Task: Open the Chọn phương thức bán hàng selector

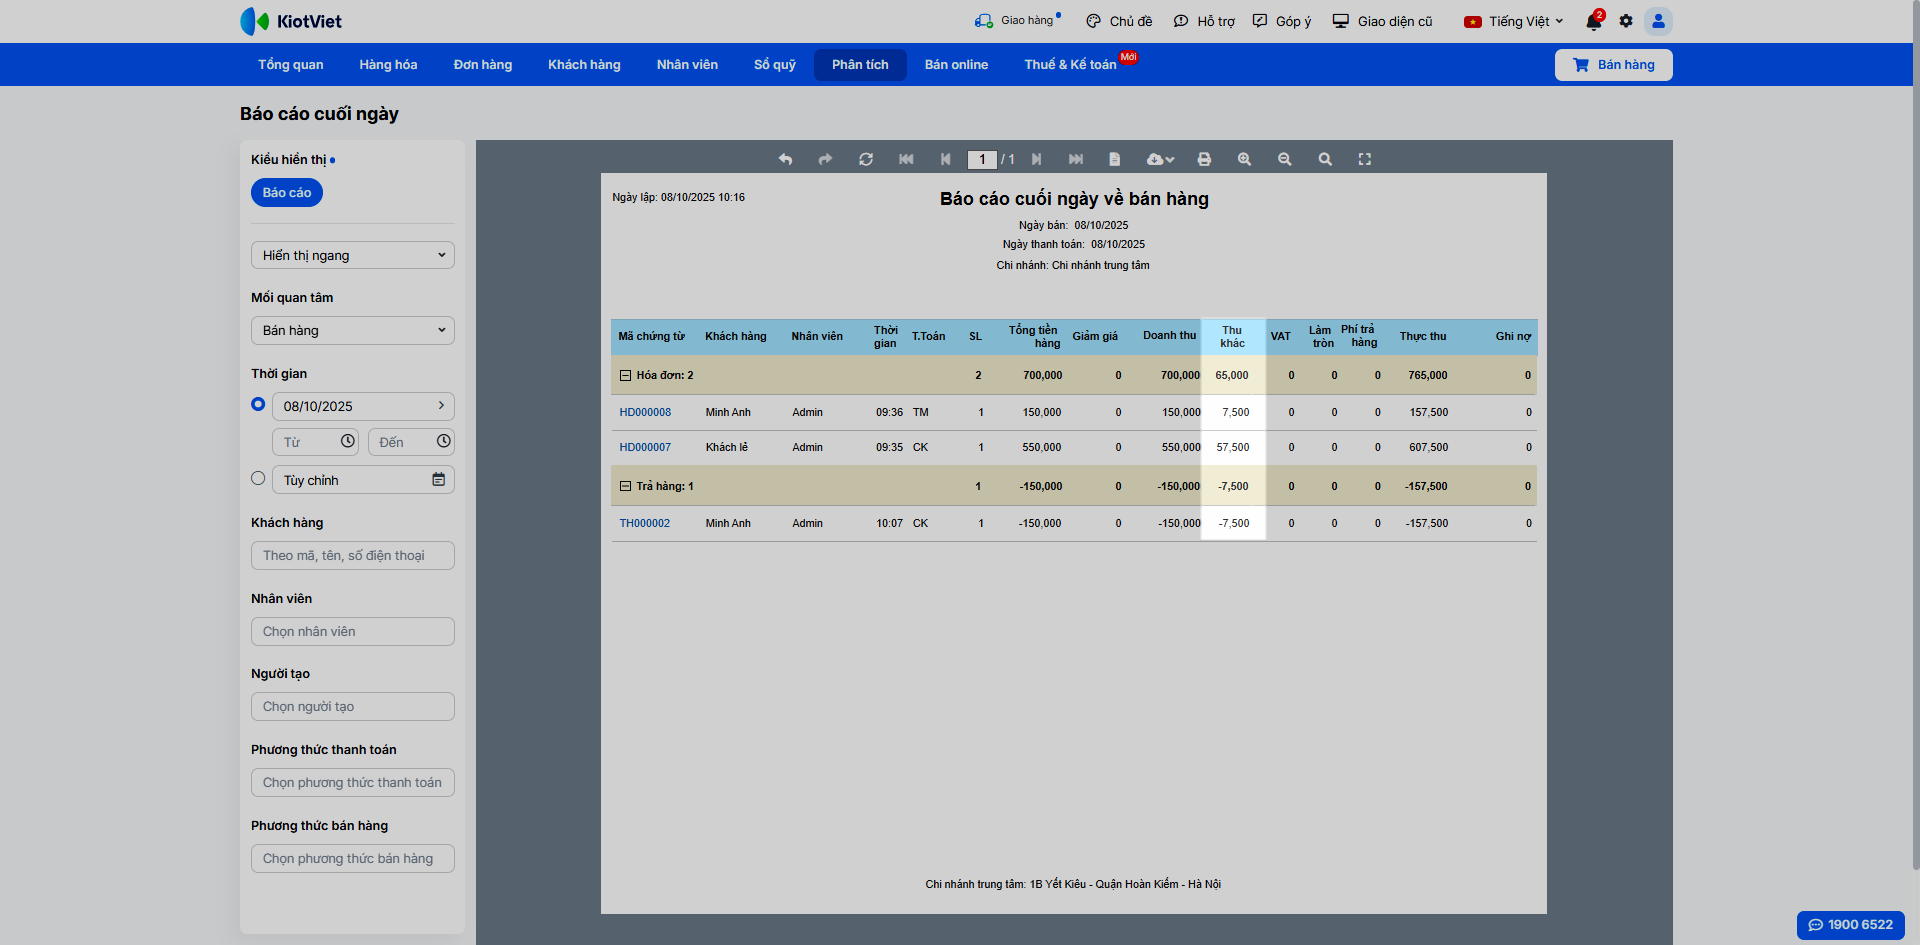Action: (353, 858)
